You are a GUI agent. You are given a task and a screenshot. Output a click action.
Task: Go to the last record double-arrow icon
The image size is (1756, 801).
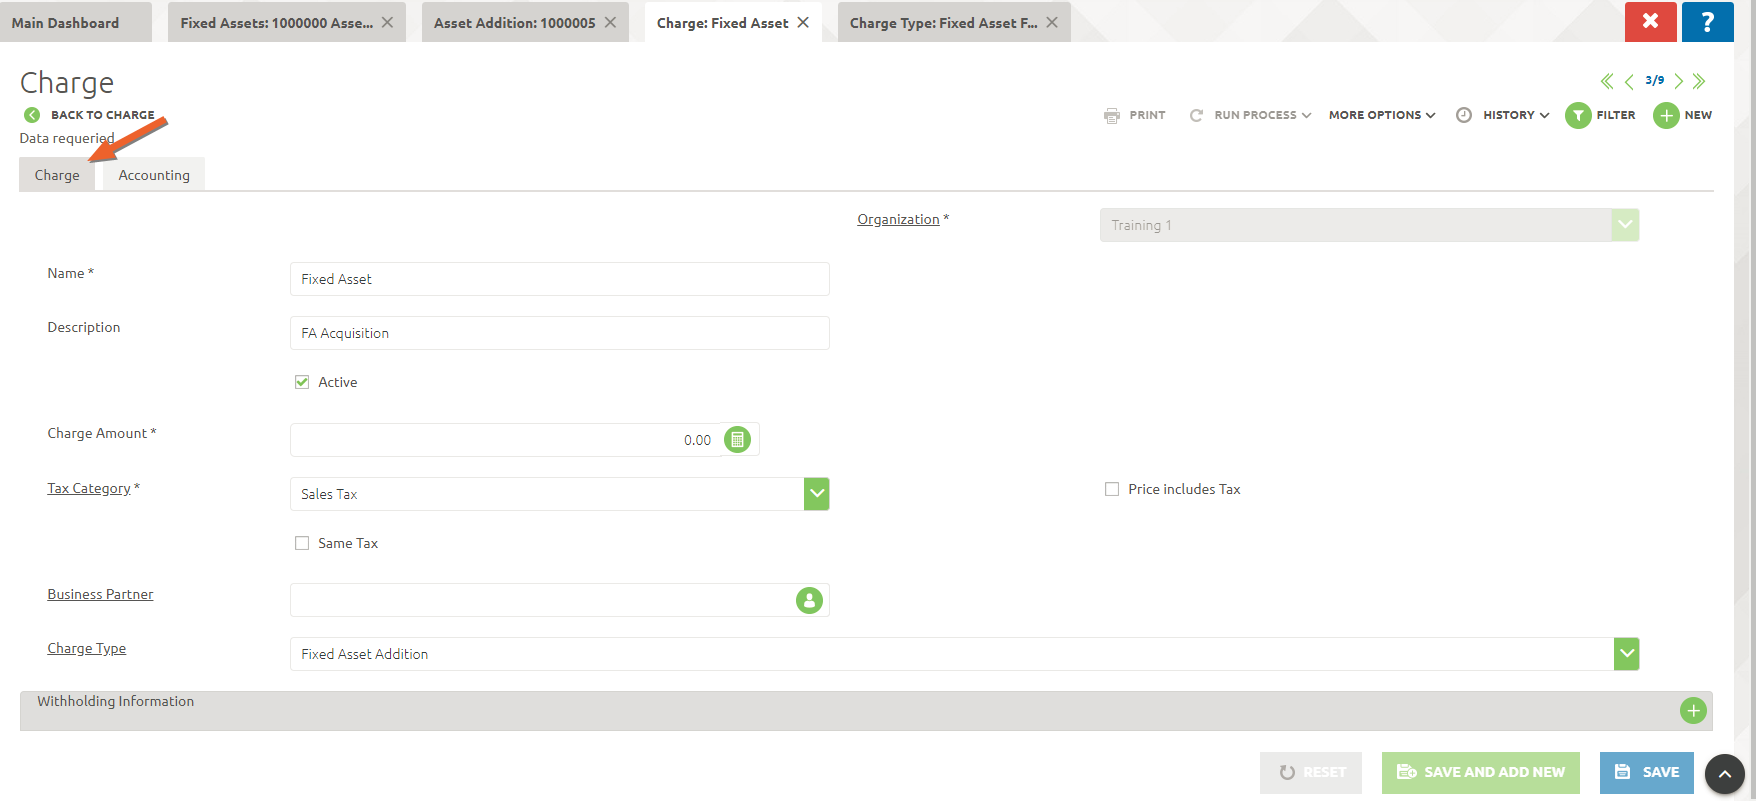[1699, 81]
